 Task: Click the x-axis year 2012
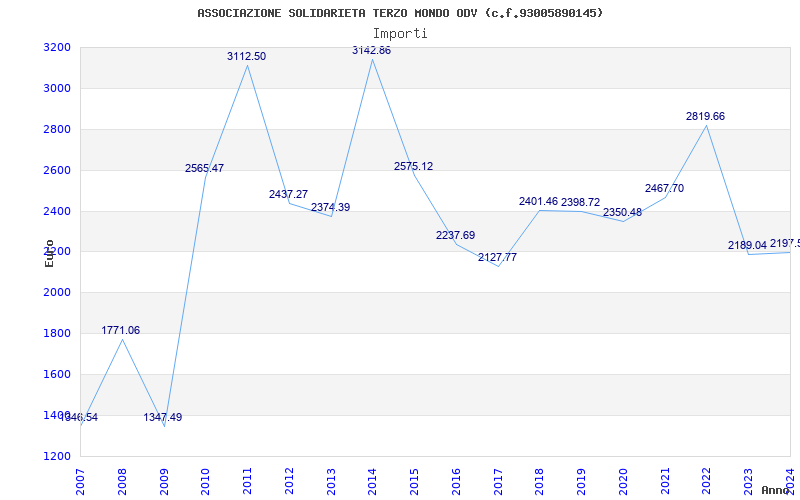pyautogui.click(x=289, y=482)
